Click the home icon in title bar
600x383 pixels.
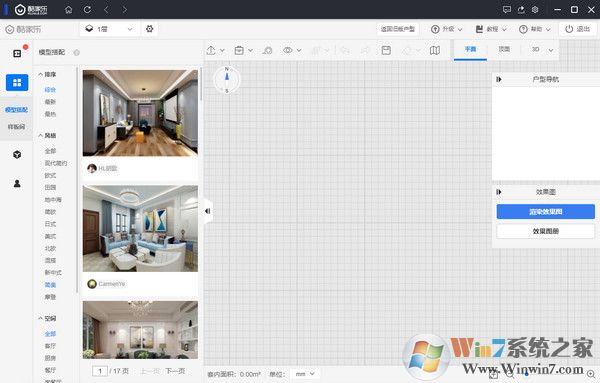pos(68,10)
